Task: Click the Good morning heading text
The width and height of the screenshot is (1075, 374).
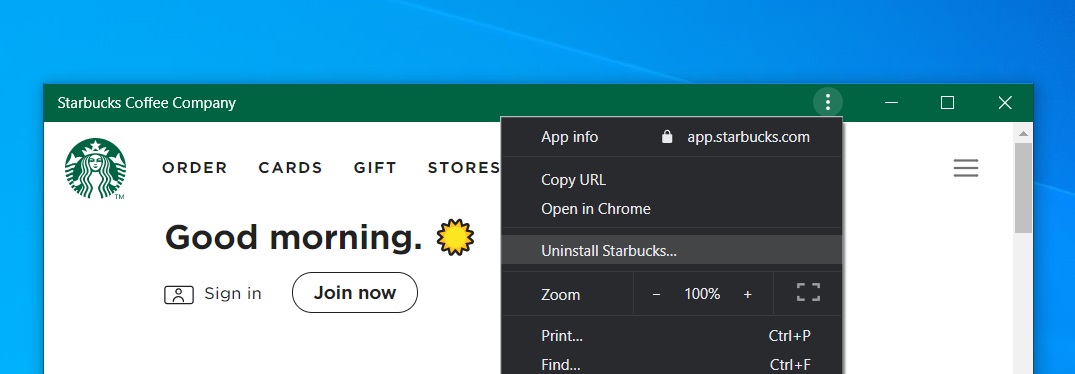Action: pyautogui.click(x=293, y=238)
